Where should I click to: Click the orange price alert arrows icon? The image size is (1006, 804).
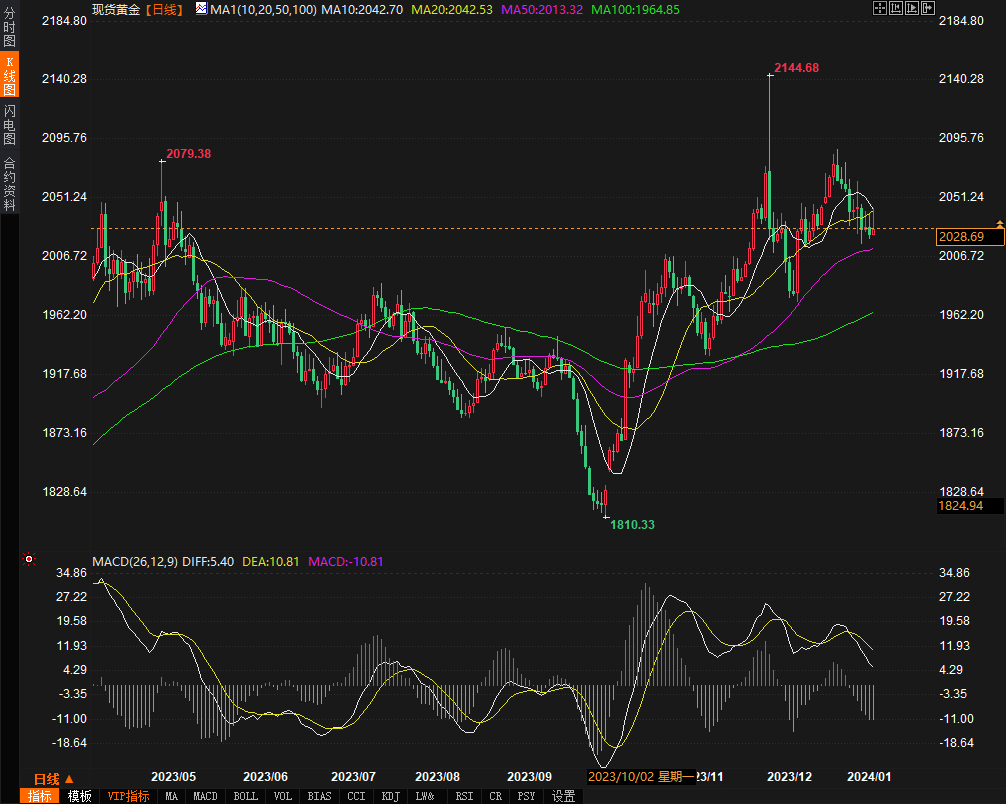tap(999, 222)
